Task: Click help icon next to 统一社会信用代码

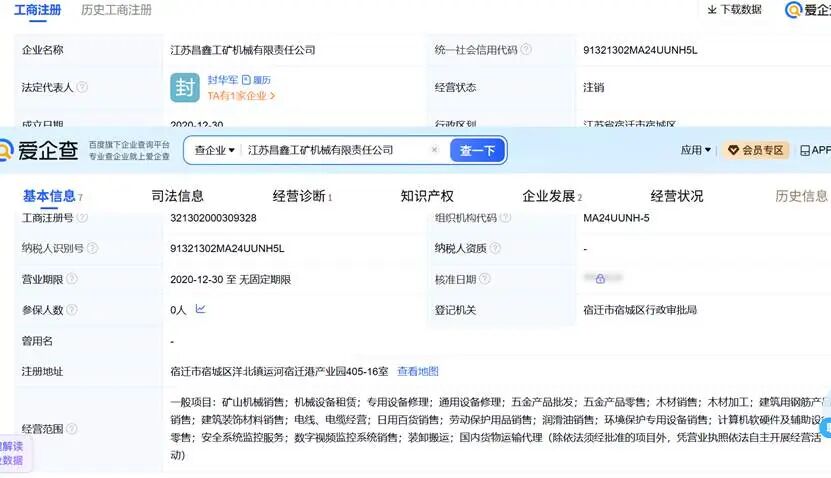Action: (526, 49)
